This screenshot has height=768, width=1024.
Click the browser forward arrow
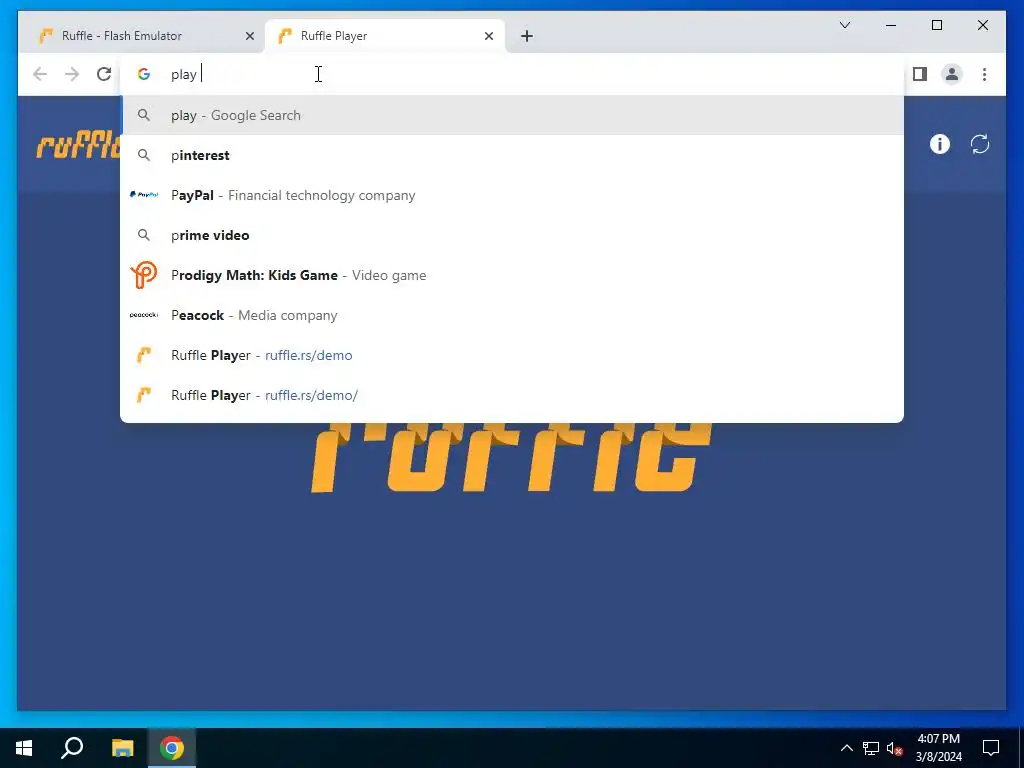tap(72, 74)
